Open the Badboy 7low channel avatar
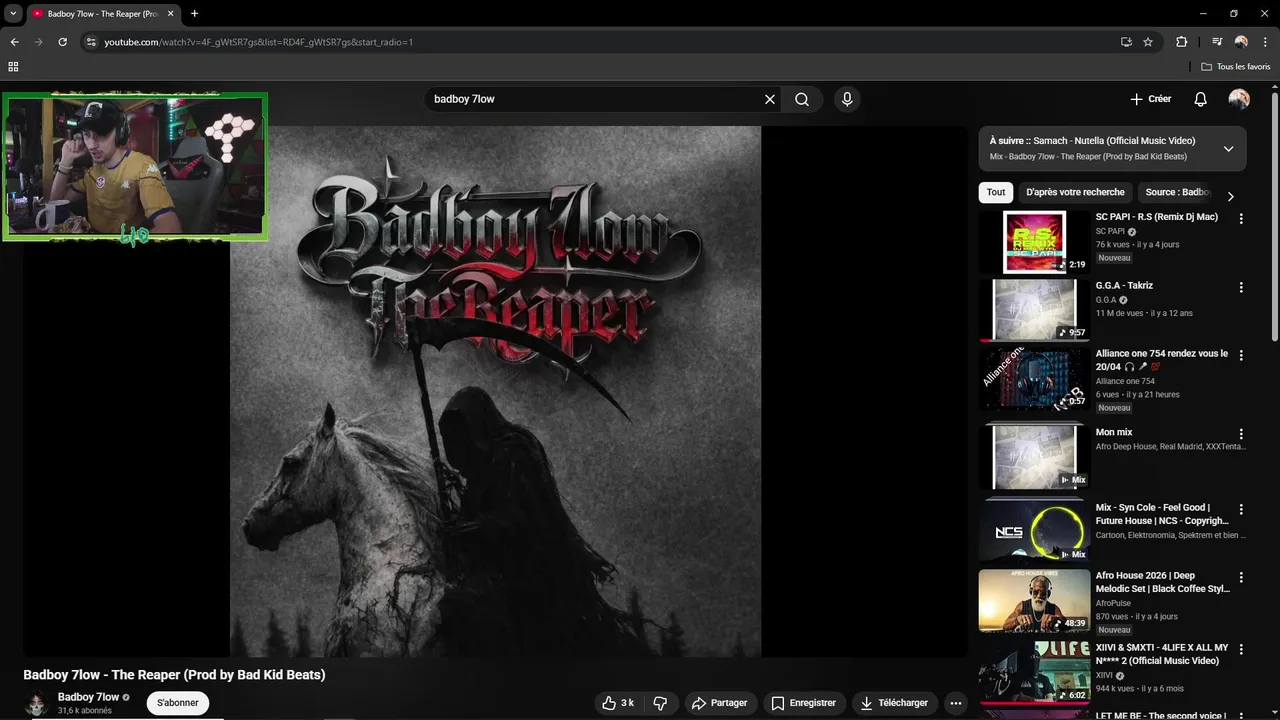The height and width of the screenshot is (720, 1280). (x=36, y=704)
